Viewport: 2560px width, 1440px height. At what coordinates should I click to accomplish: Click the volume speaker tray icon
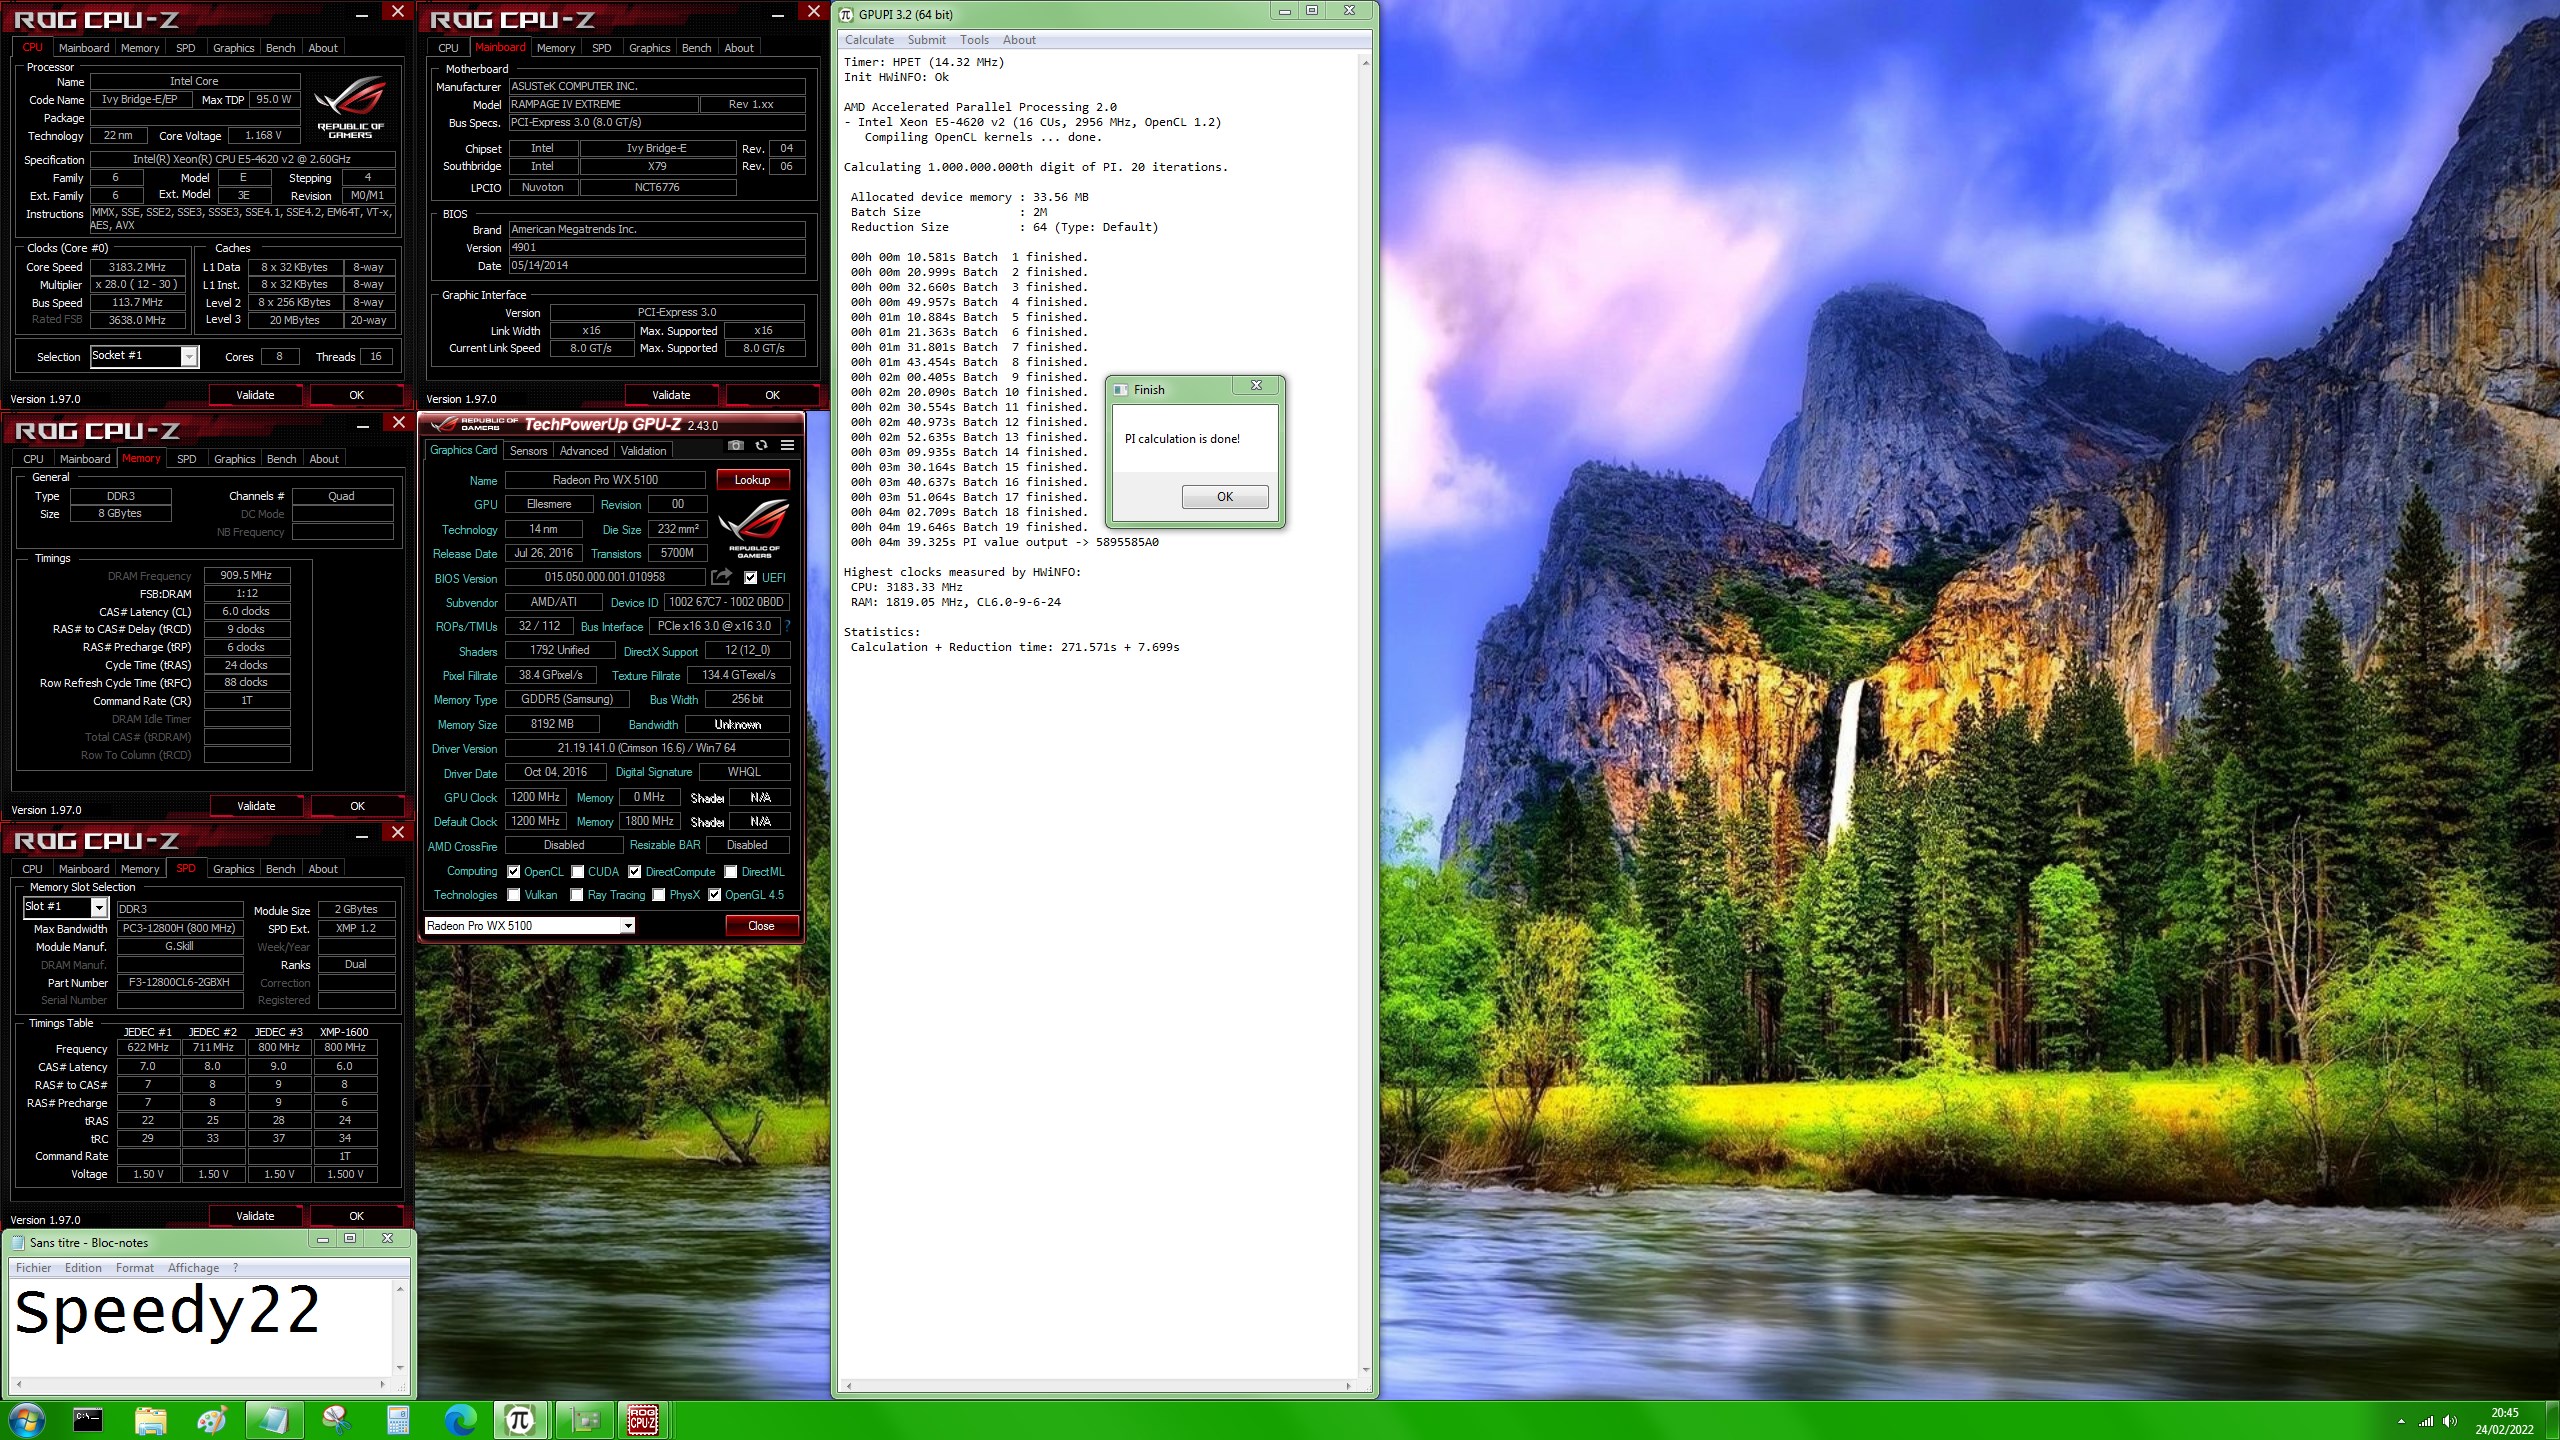[2449, 1421]
